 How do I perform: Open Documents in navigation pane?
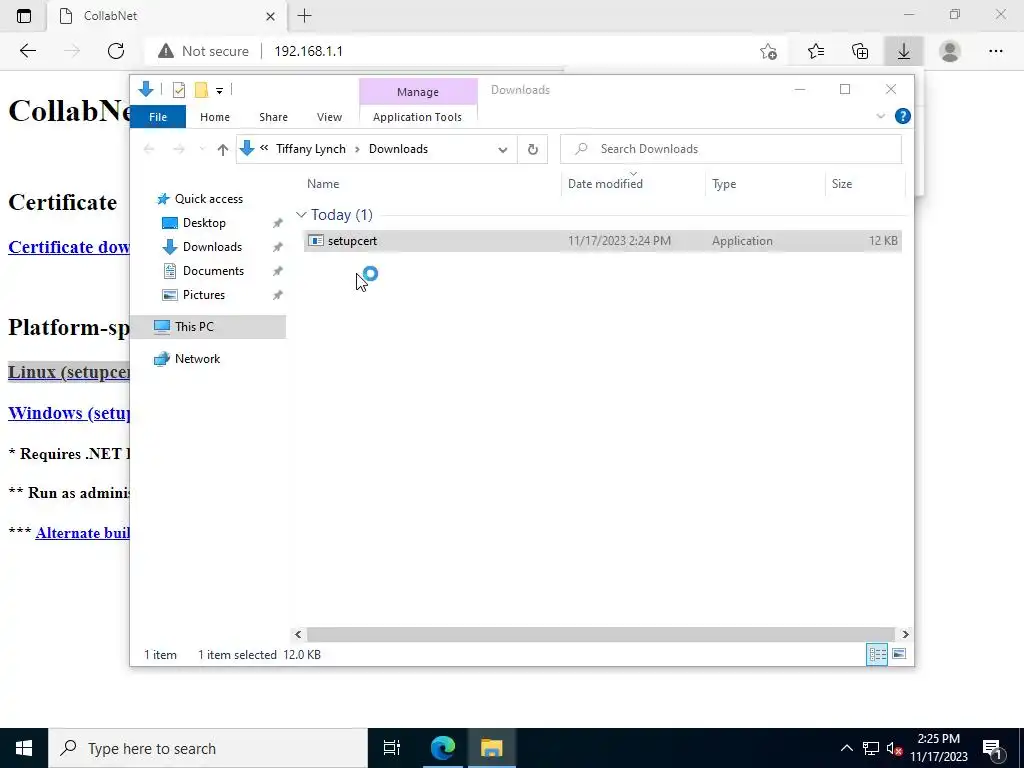[x=213, y=271]
